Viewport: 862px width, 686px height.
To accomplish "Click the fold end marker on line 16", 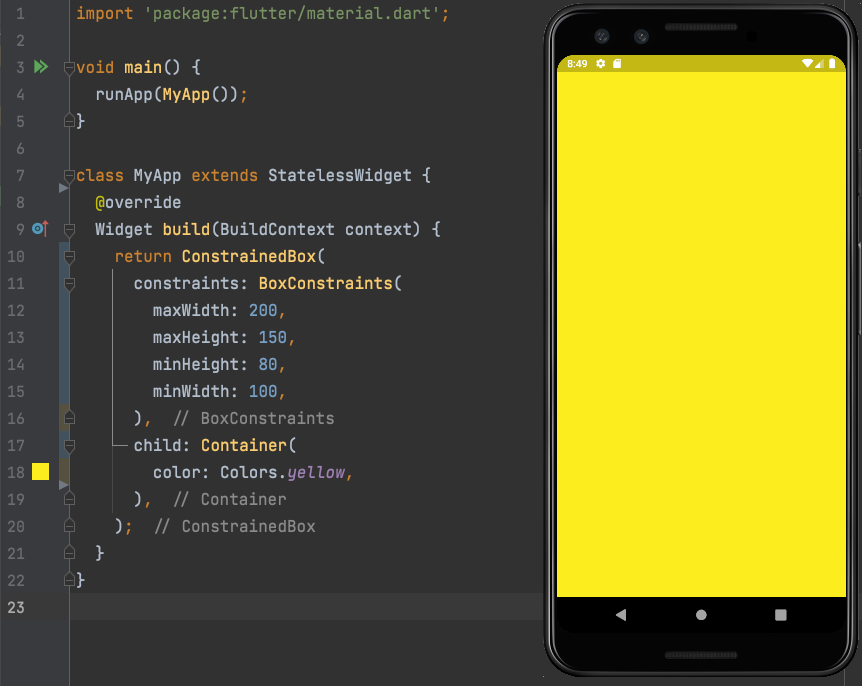I will pos(69,418).
